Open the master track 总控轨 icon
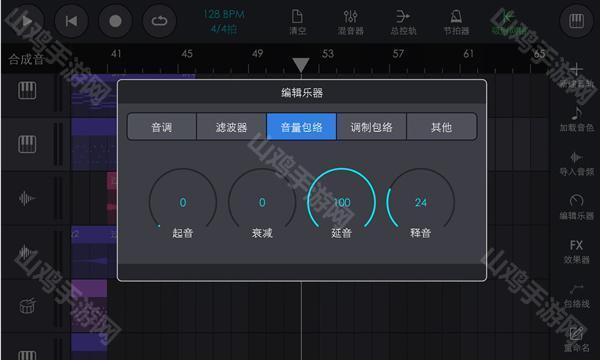The width and height of the screenshot is (600, 360). [403, 22]
